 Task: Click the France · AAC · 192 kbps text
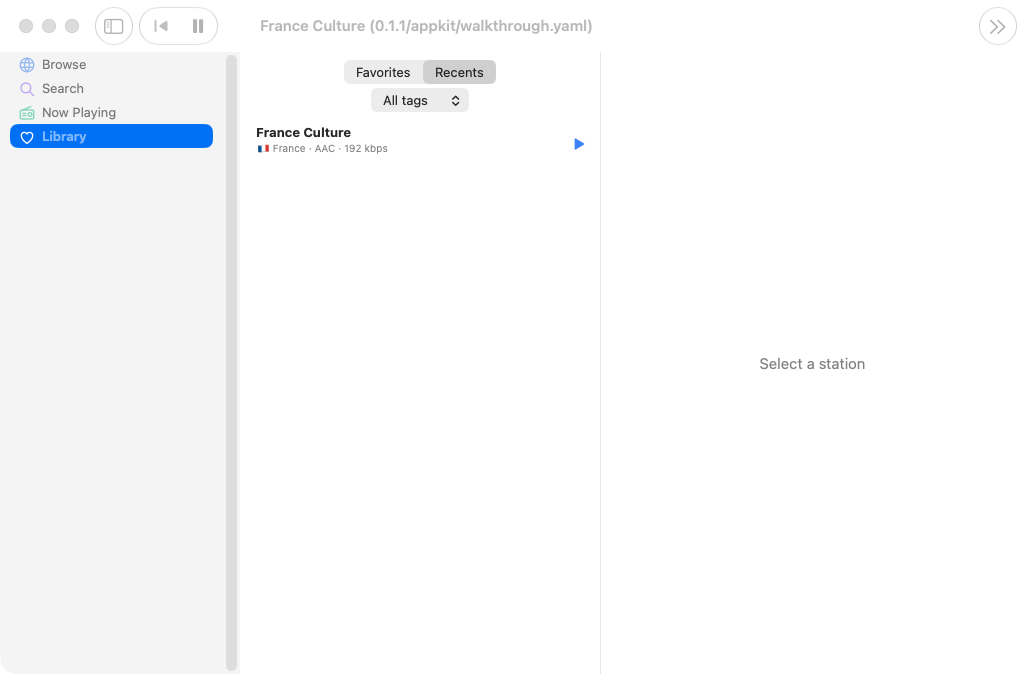click(330, 149)
